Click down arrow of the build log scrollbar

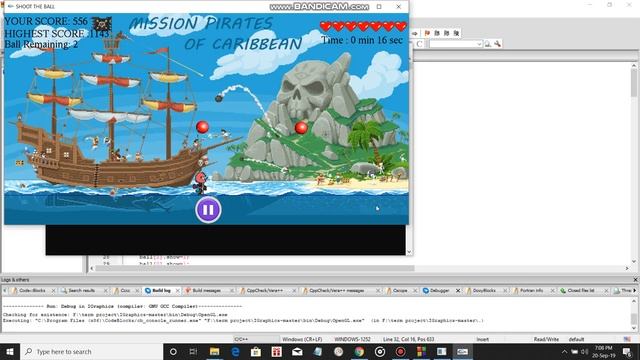[634, 328]
